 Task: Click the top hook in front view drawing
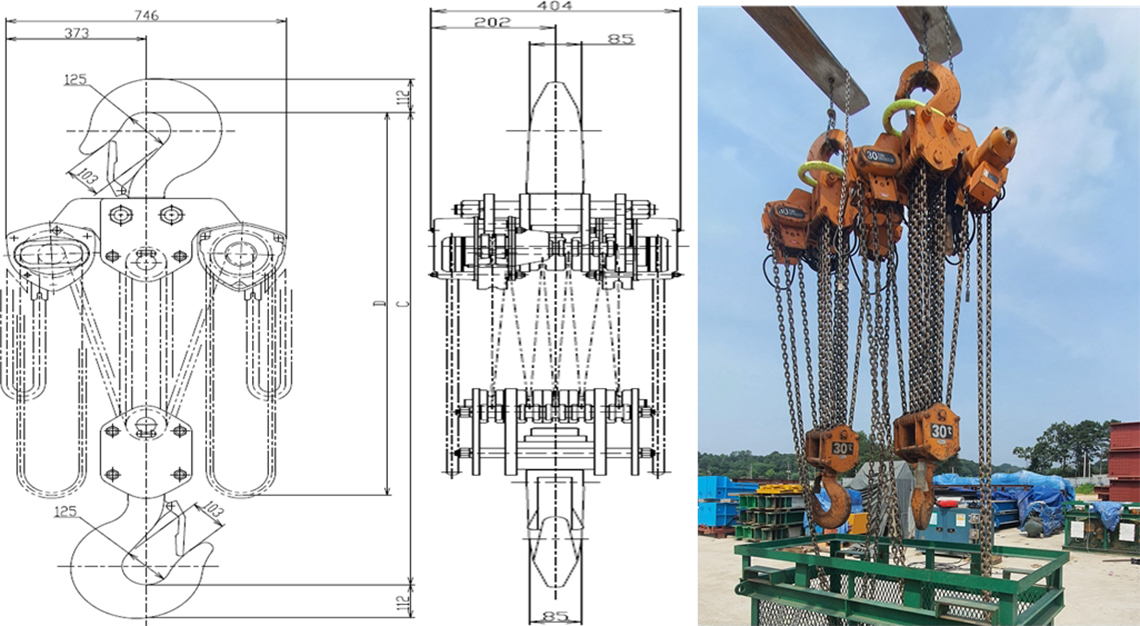point(160,130)
